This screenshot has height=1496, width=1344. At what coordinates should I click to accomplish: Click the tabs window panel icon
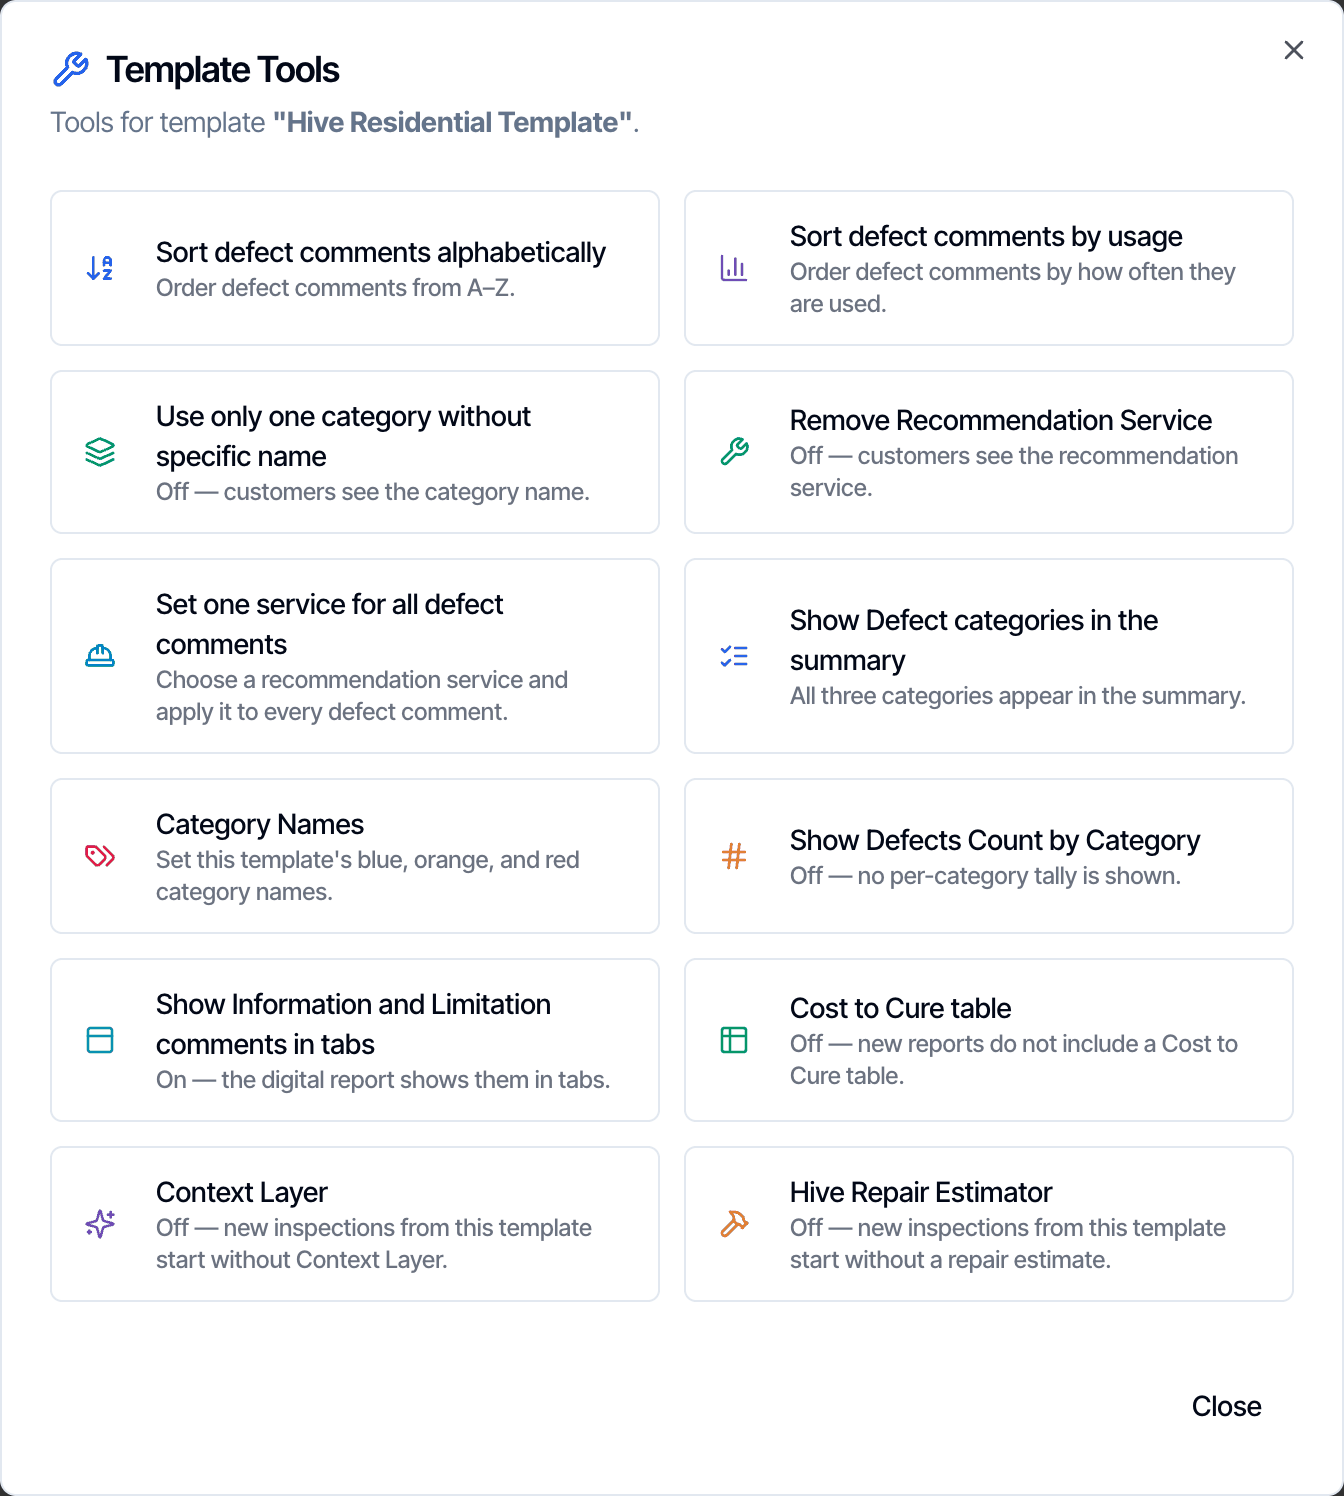(x=100, y=1040)
